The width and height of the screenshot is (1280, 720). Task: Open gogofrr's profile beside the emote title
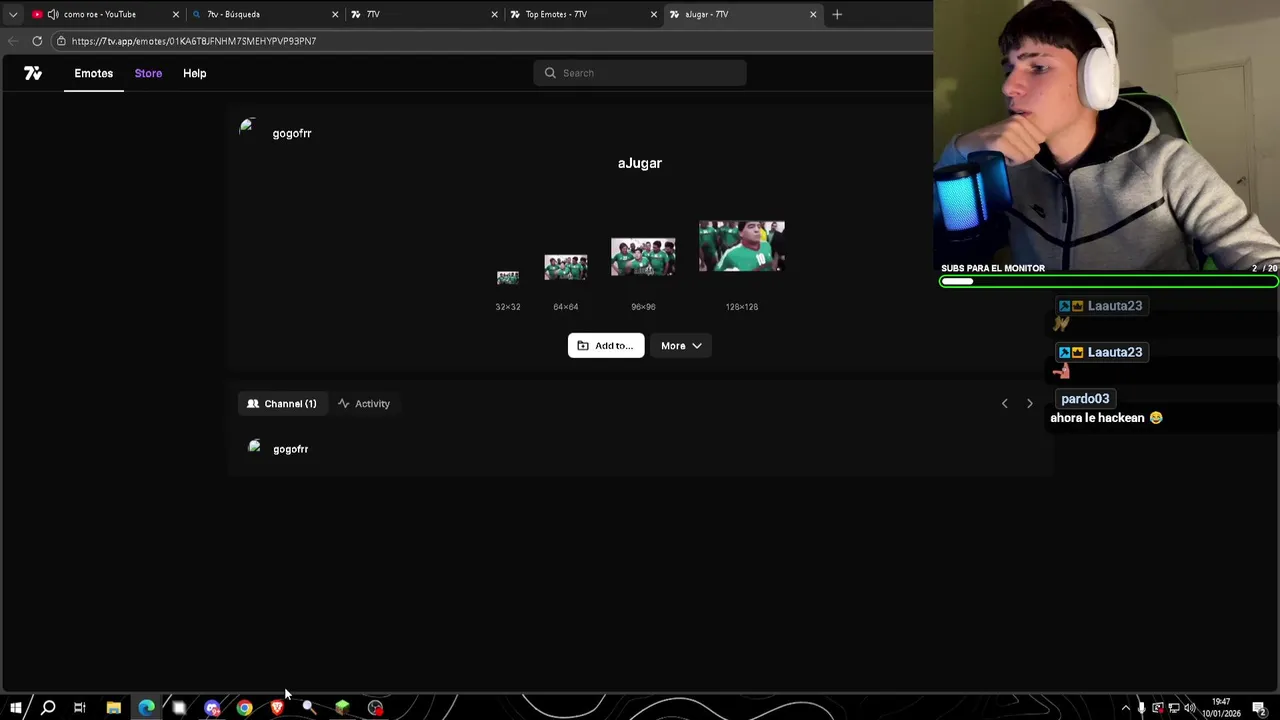(x=292, y=133)
